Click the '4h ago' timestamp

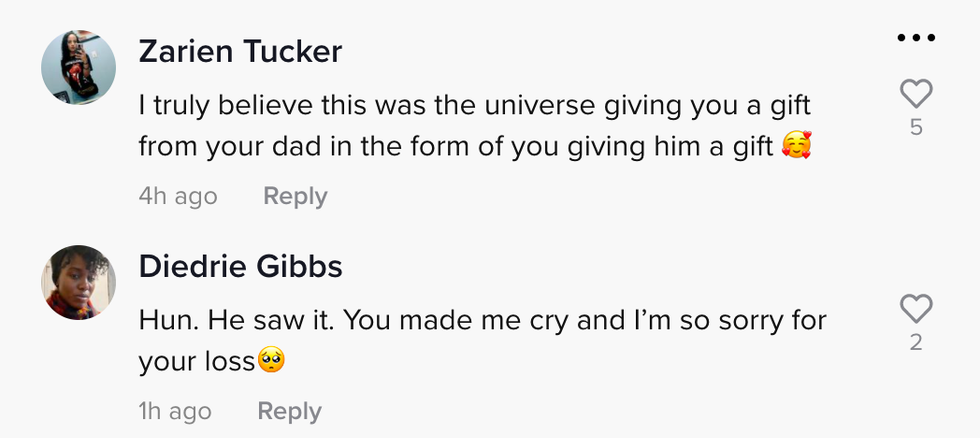click(177, 196)
